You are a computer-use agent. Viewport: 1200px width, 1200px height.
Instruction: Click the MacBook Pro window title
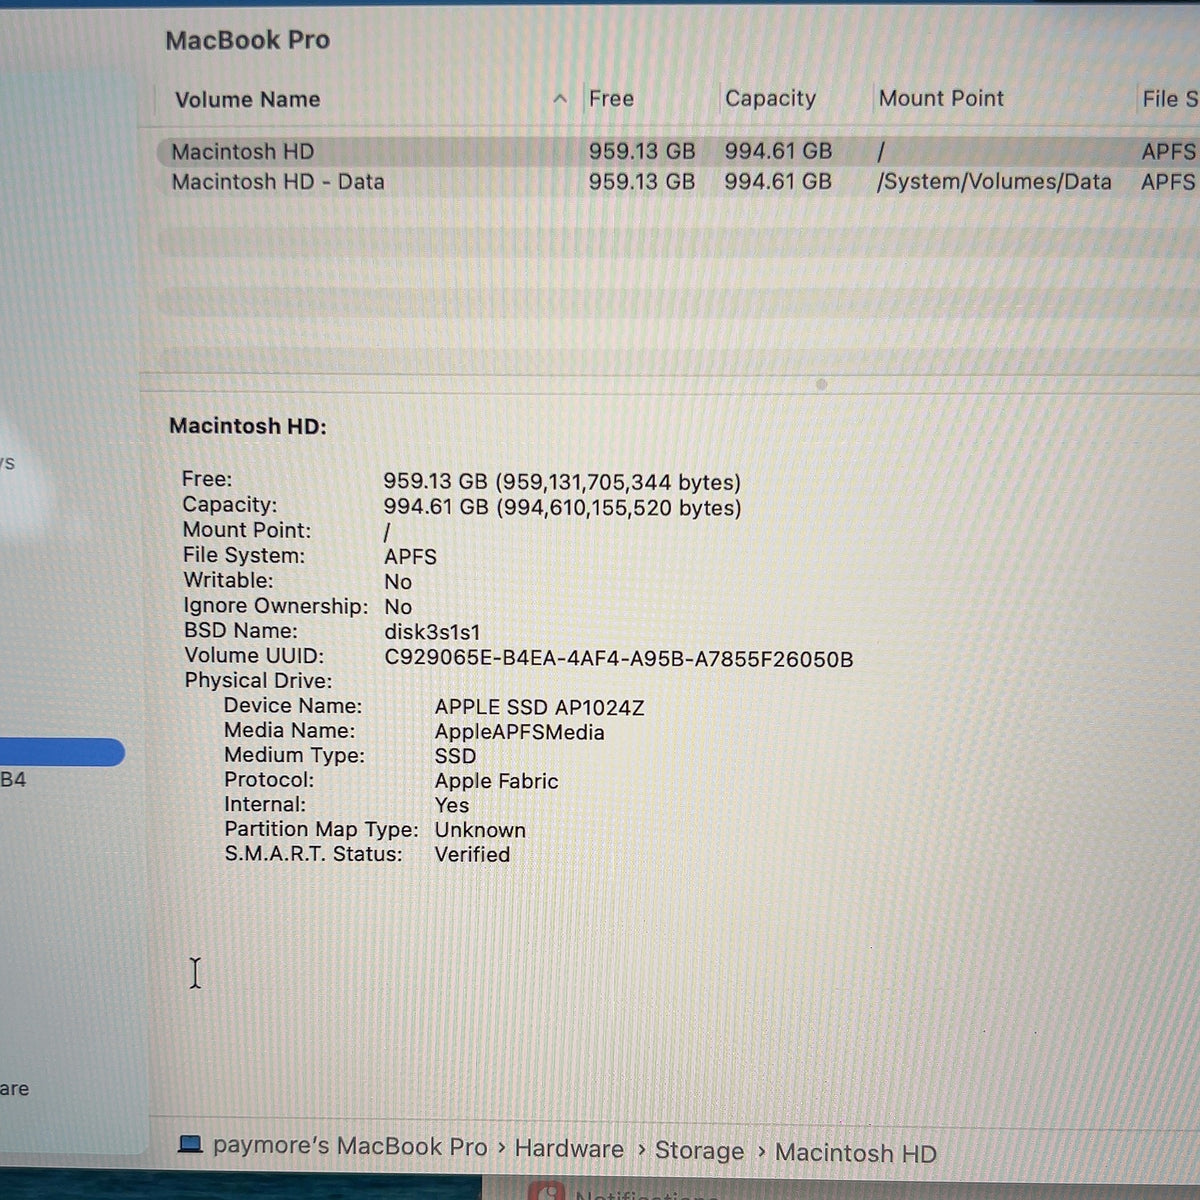coord(247,40)
